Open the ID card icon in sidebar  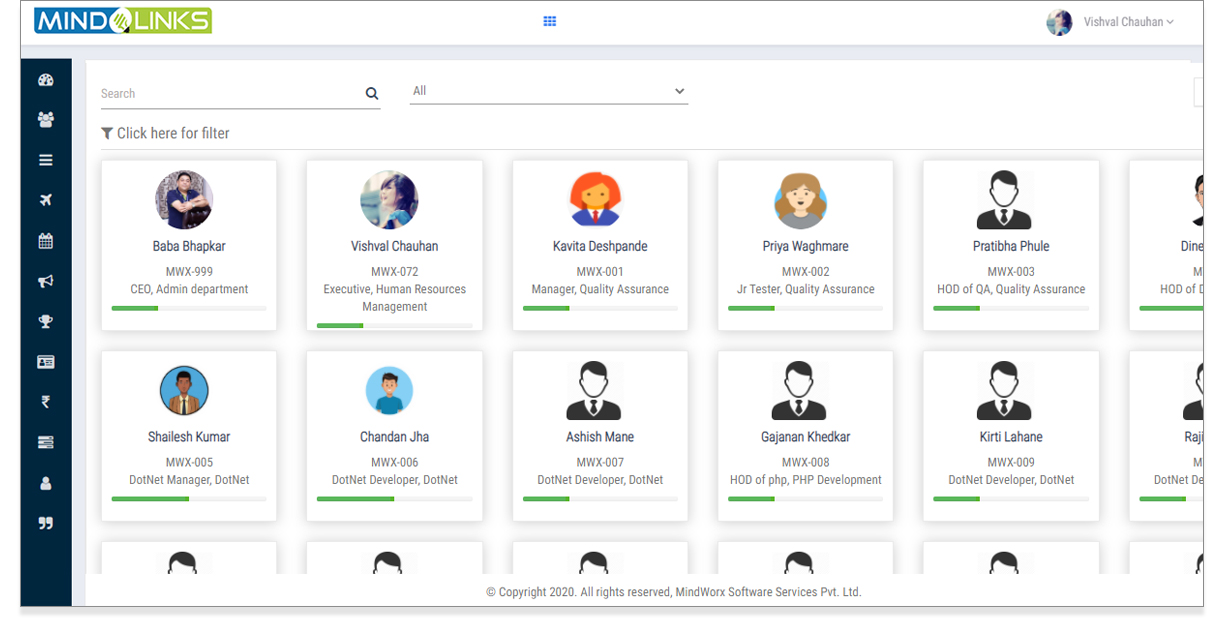click(45, 362)
